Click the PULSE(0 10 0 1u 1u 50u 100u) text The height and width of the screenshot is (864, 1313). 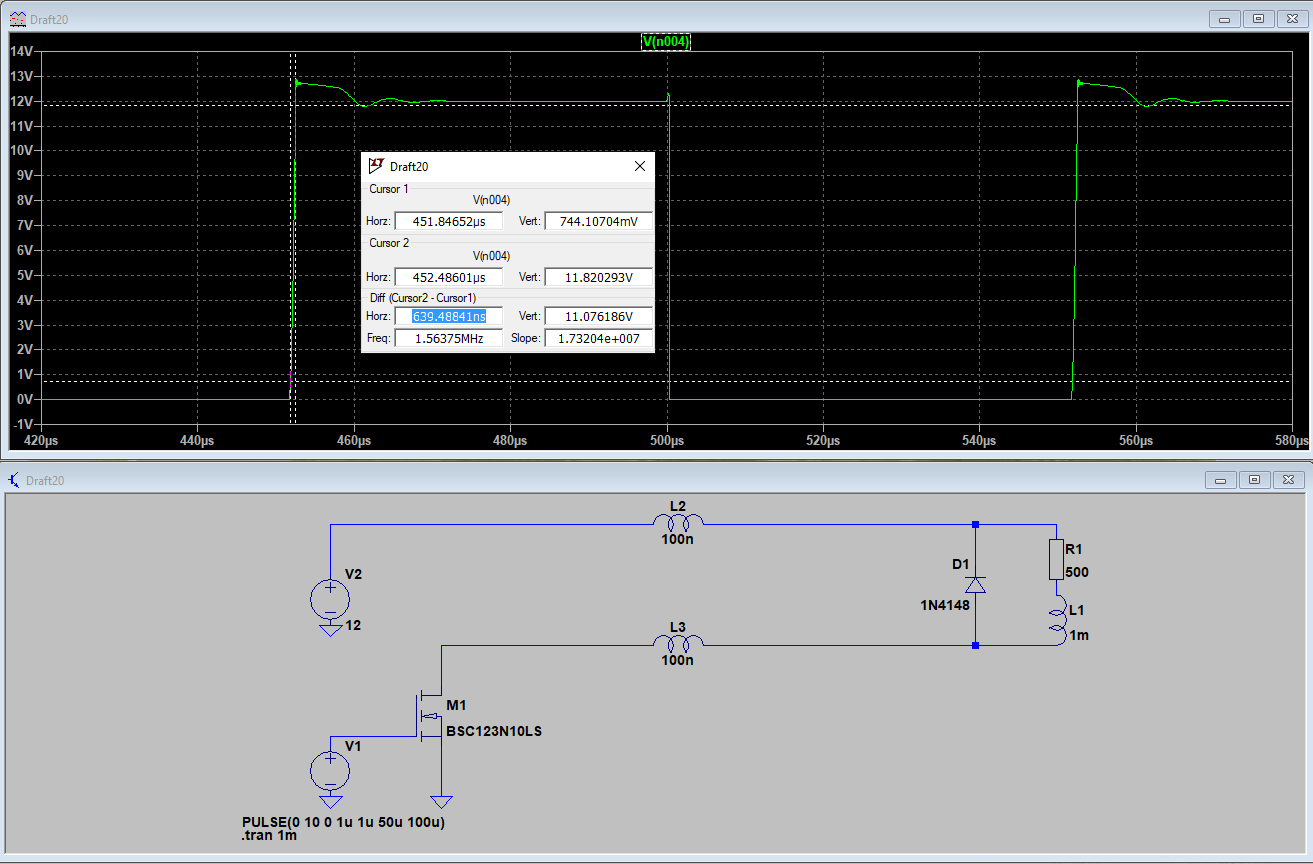pos(343,822)
